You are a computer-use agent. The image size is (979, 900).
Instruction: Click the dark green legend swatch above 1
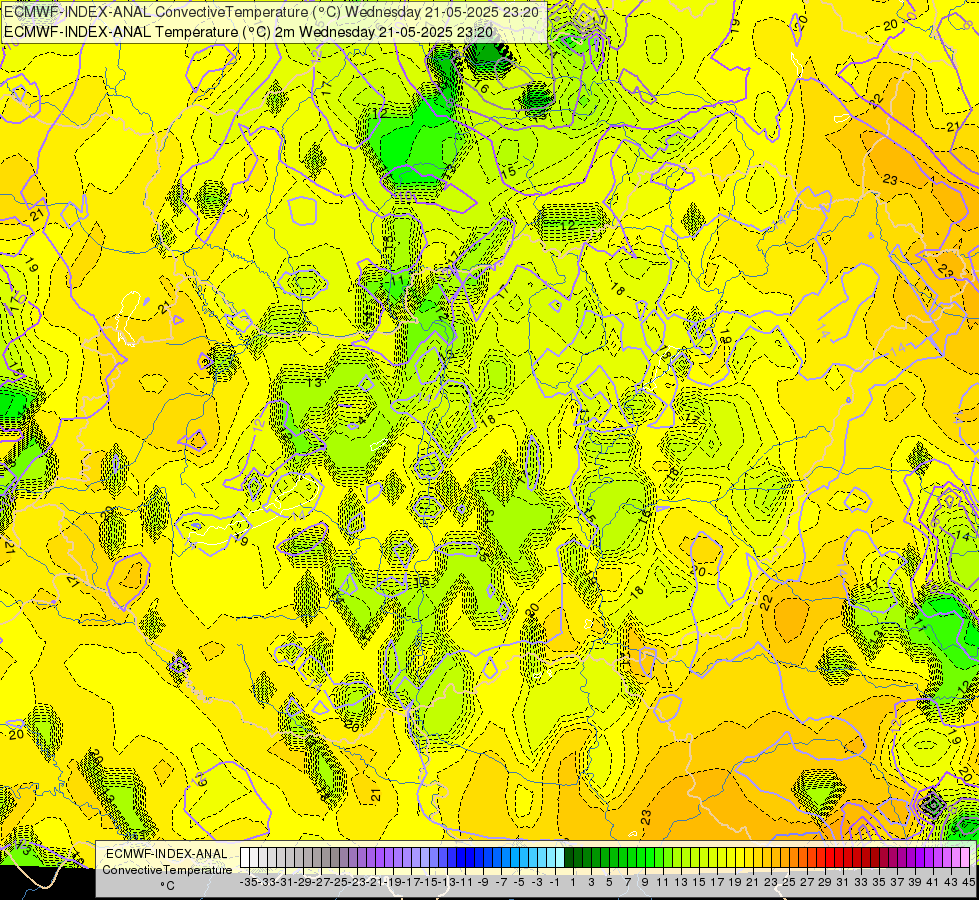(x=569, y=858)
